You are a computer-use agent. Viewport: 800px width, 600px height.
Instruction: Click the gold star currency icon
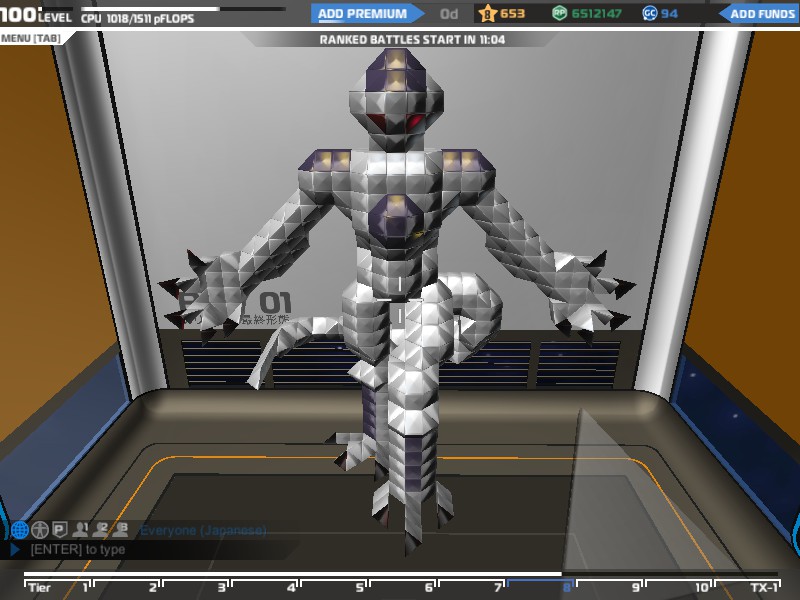(x=487, y=14)
